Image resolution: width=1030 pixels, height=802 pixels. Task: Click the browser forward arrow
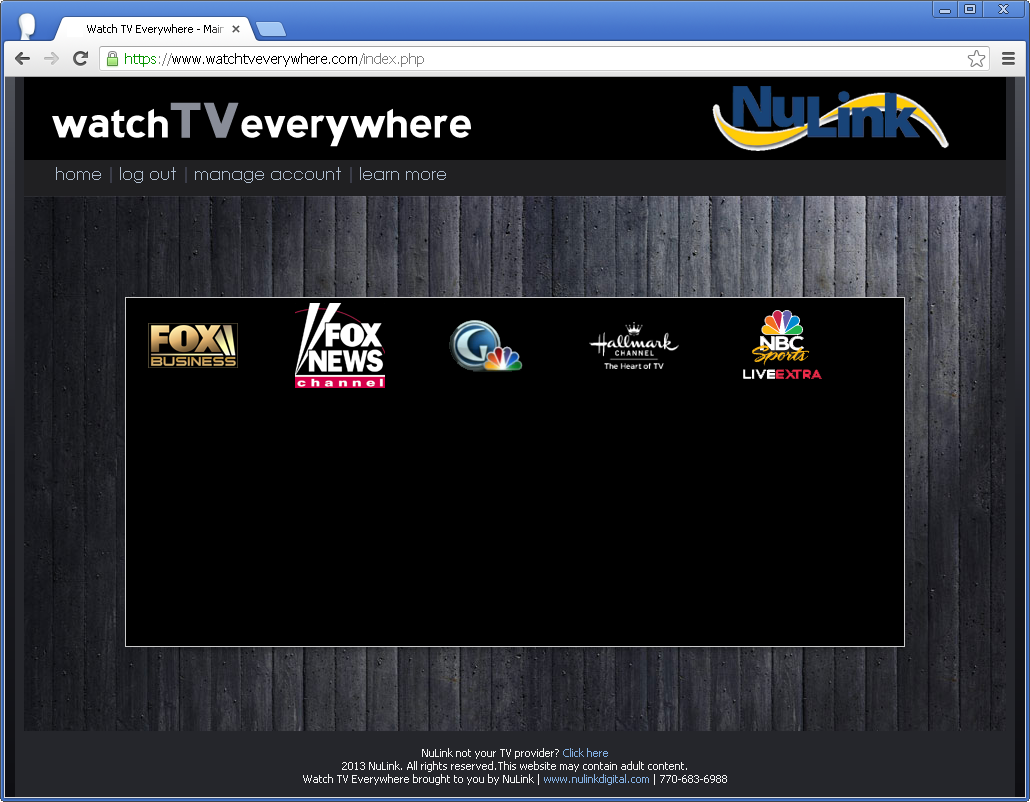(x=51, y=59)
